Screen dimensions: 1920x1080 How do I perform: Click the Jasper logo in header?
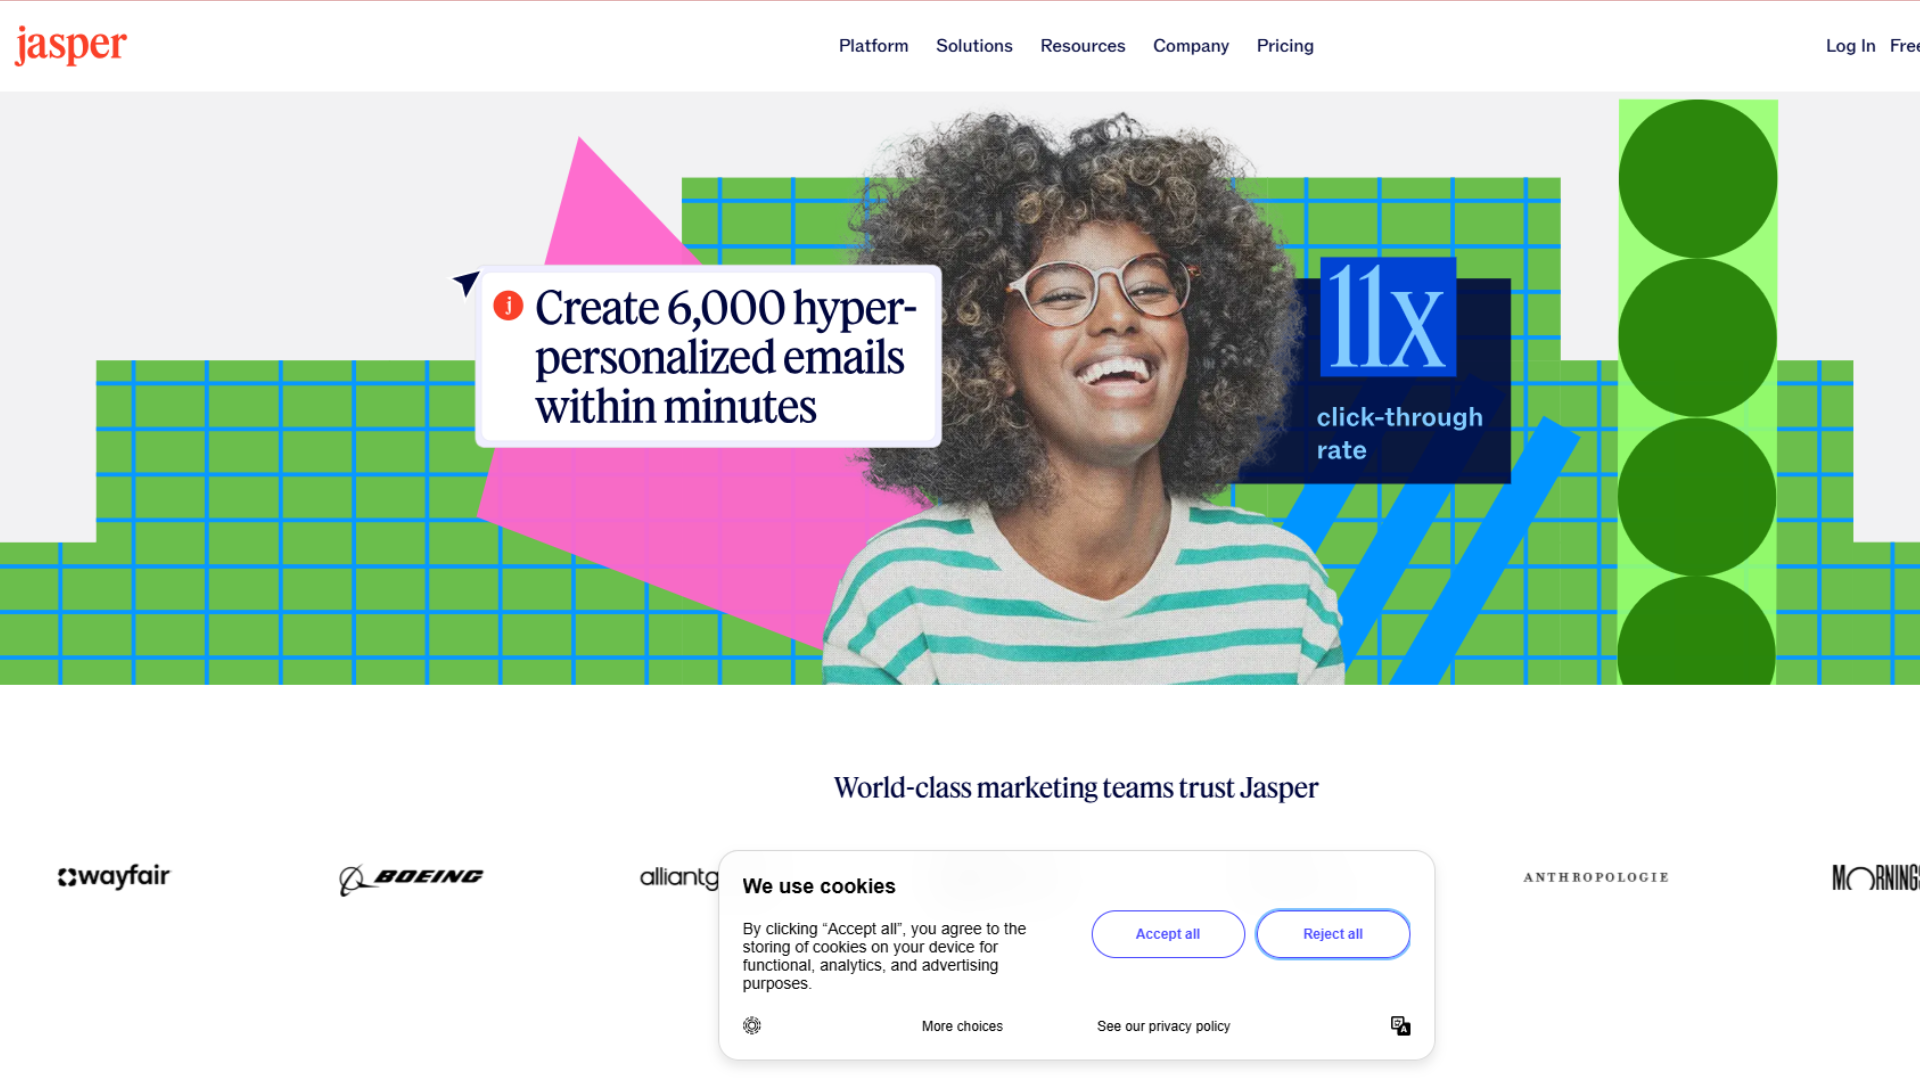(71, 45)
